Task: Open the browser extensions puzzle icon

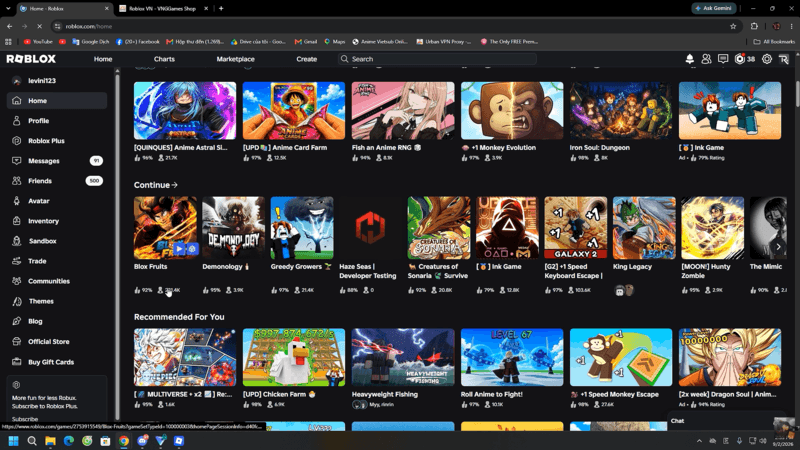Action: point(754,26)
